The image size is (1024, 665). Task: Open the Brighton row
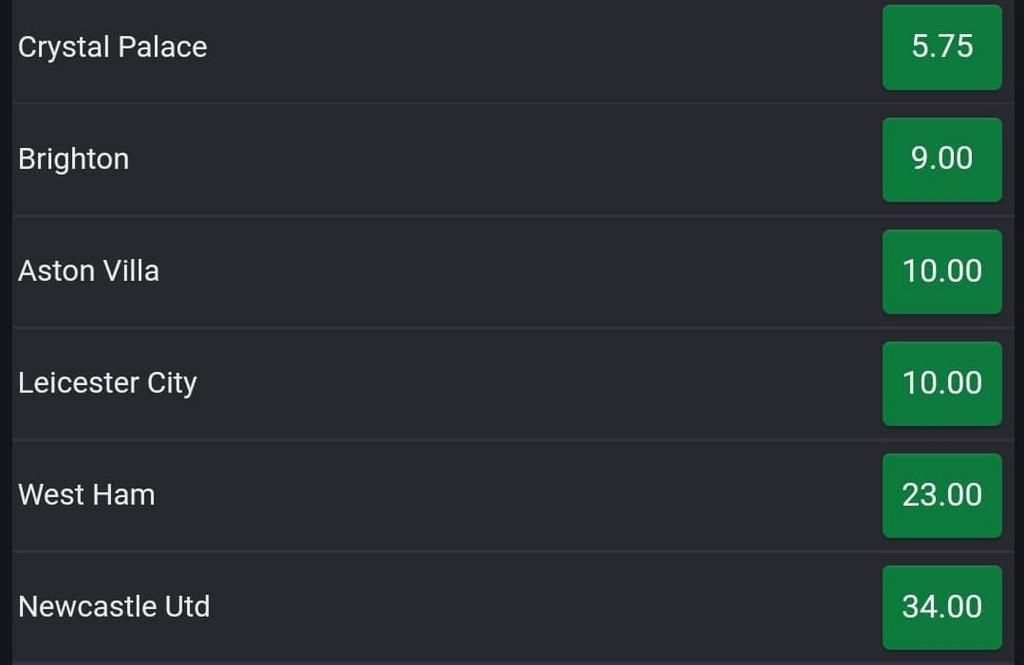pos(450,159)
